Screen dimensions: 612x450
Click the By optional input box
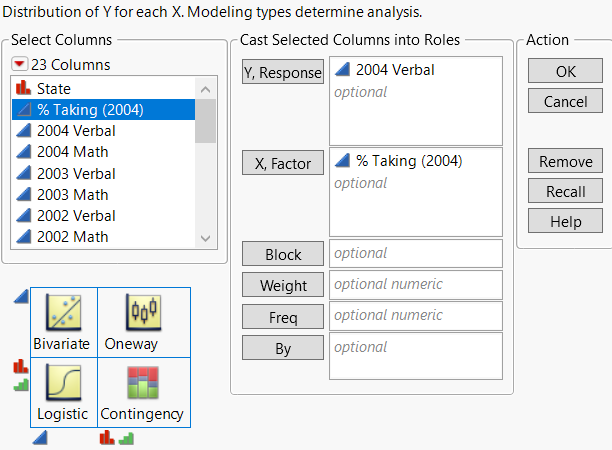coord(415,356)
